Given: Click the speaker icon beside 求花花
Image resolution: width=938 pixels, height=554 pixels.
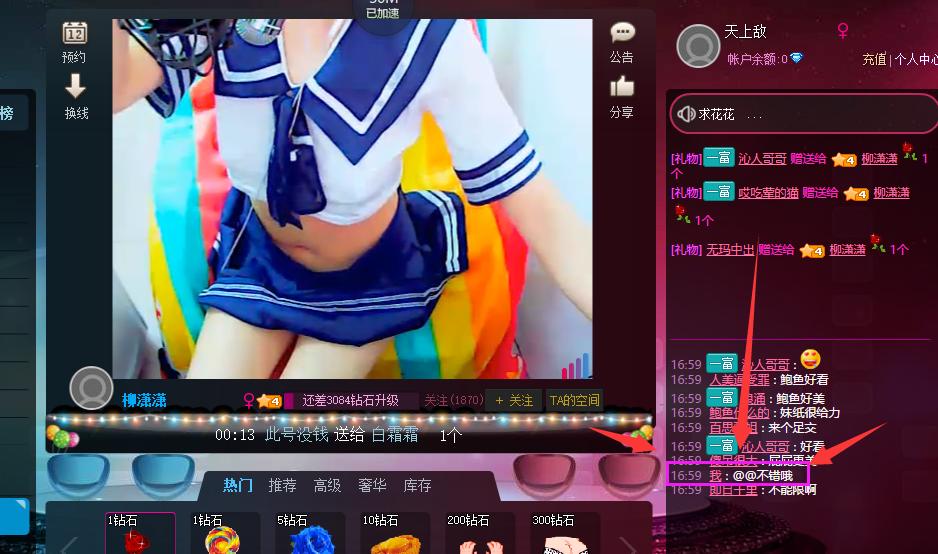Looking at the screenshot, I should coord(686,114).
